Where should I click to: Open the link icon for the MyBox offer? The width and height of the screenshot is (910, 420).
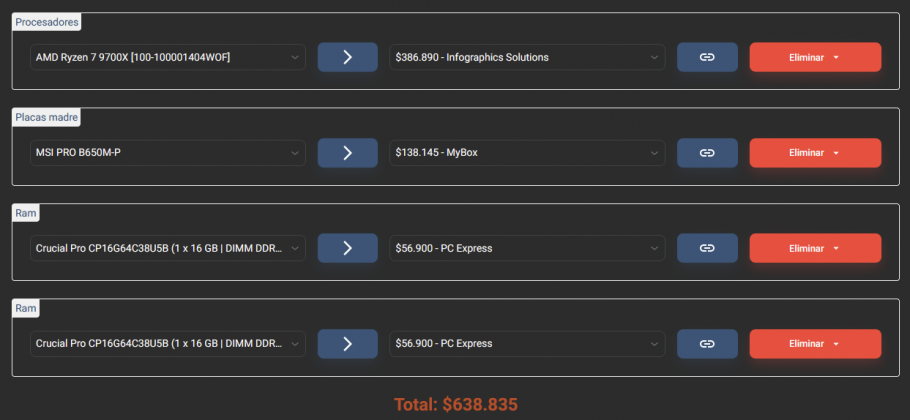[x=707, y=153]
